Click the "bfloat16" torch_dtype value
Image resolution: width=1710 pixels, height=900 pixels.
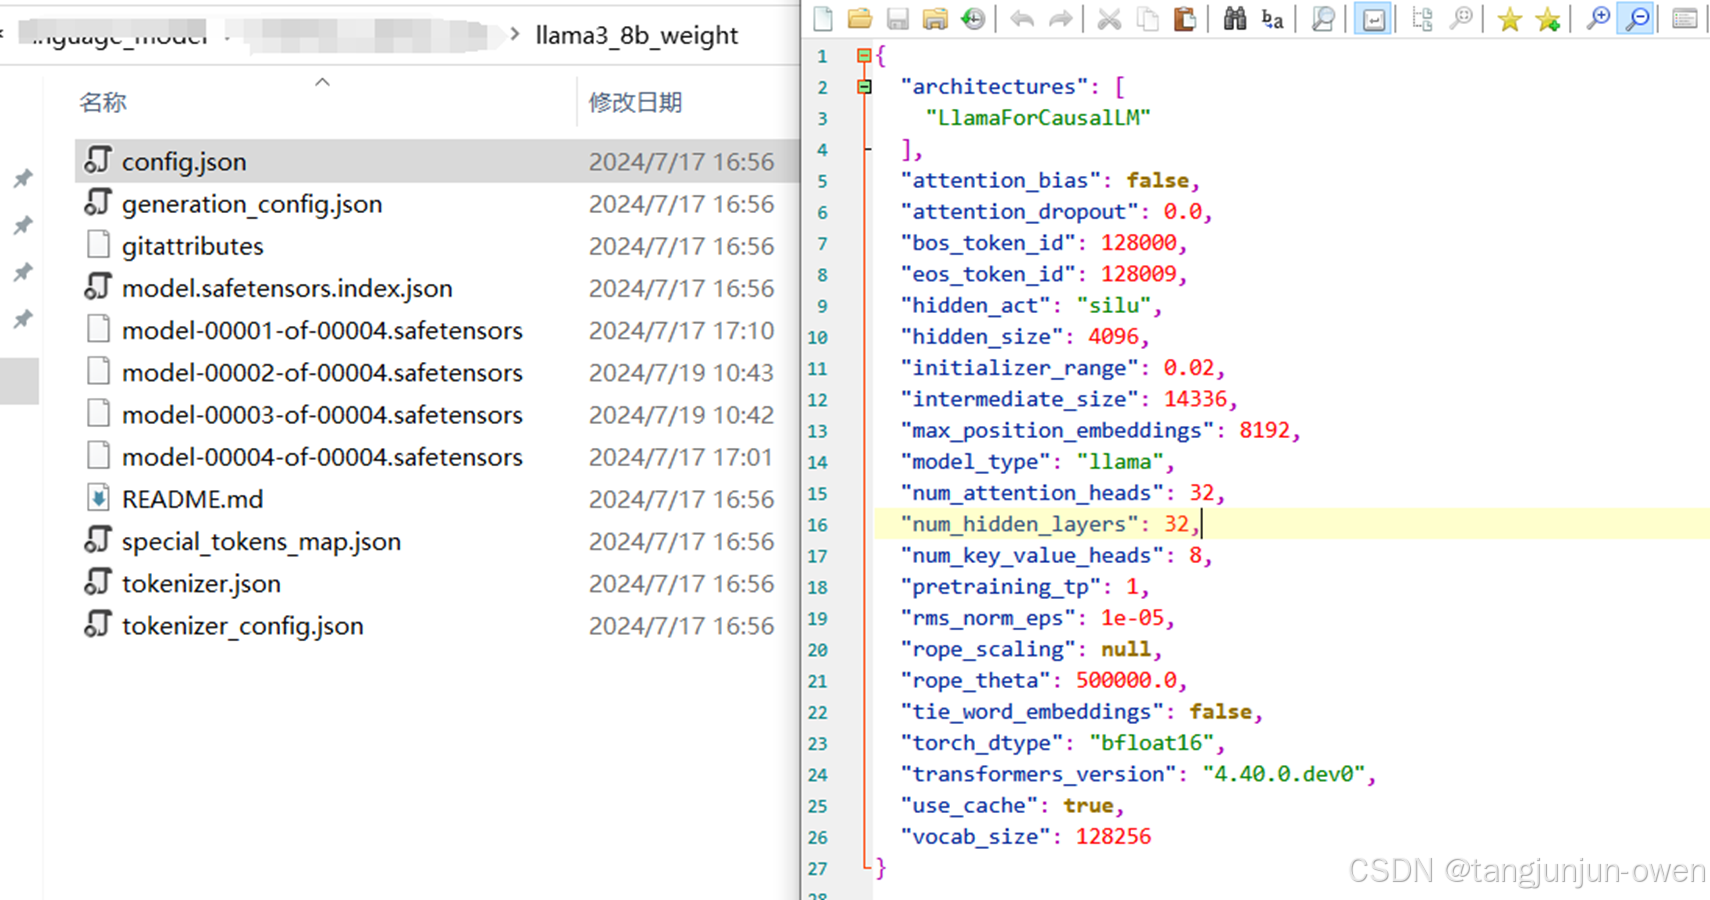tap(1151, 743)
